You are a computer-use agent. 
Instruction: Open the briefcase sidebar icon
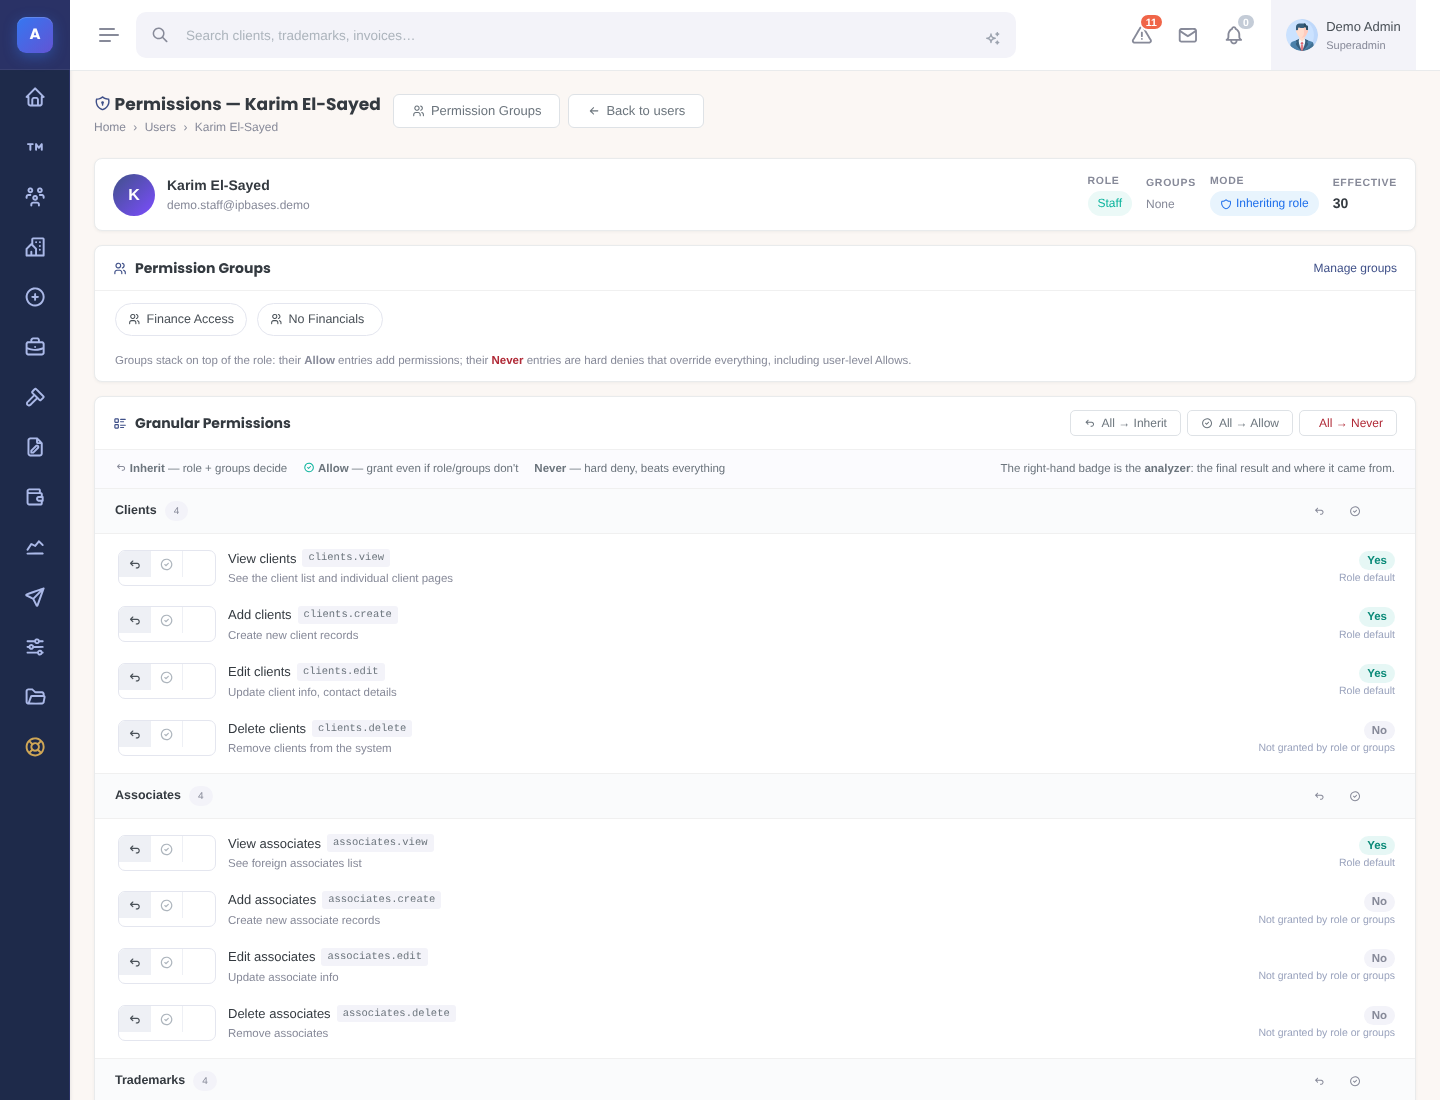[35, 347]
